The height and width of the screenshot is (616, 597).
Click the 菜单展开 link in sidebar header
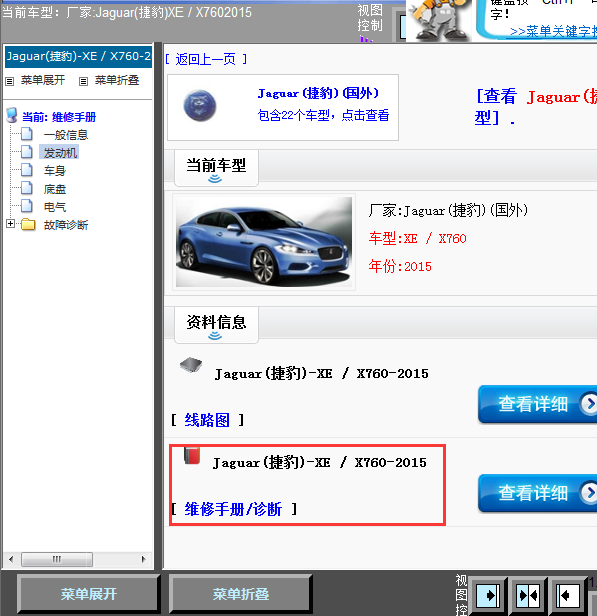coord(42,81)
